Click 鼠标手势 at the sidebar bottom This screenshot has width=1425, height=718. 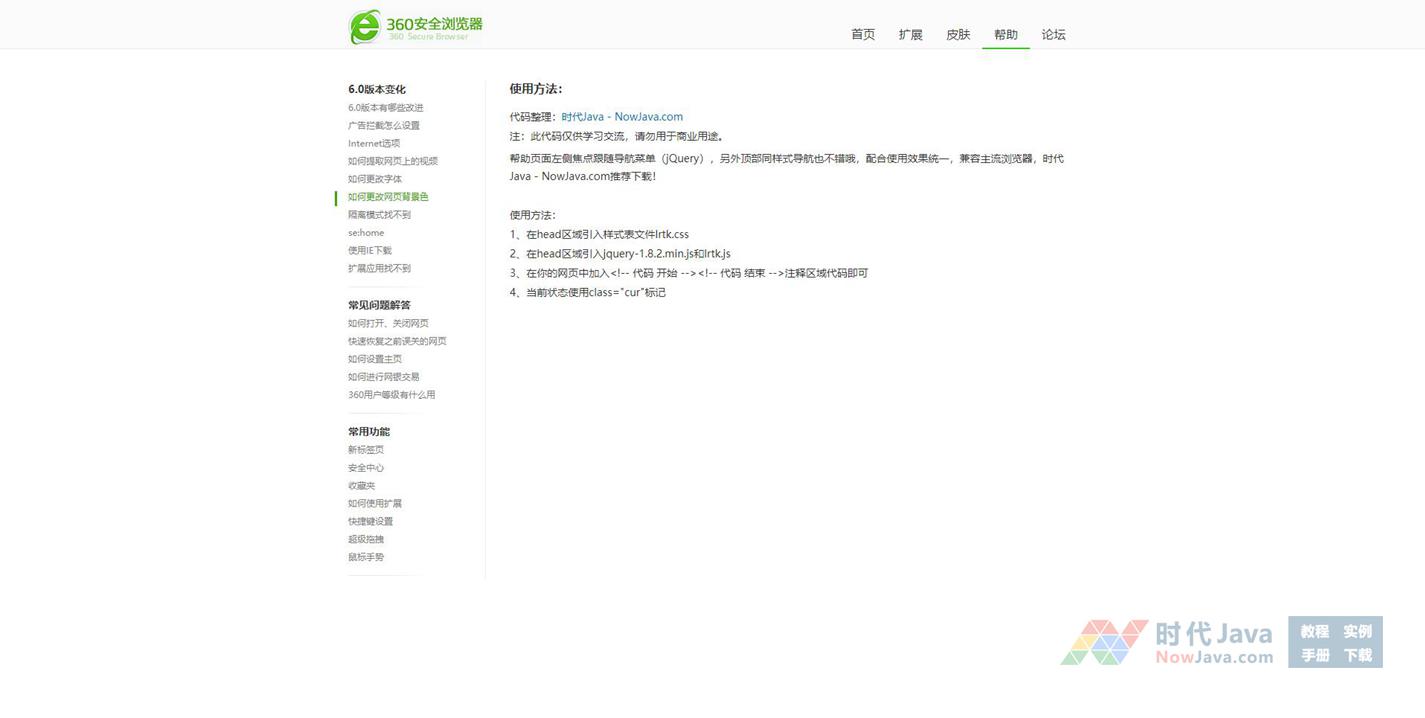365,557
